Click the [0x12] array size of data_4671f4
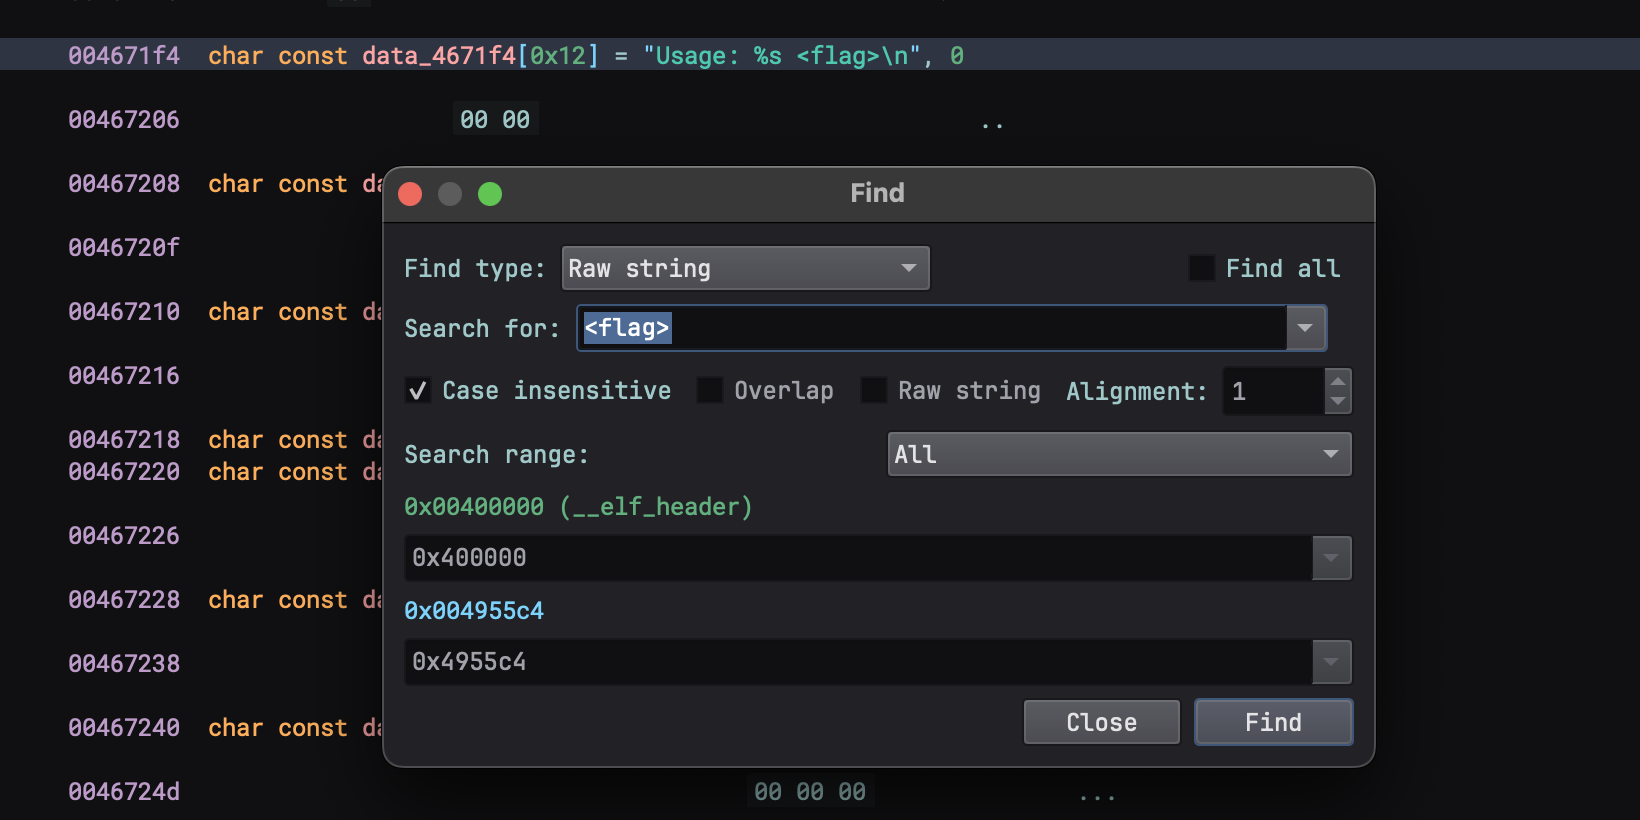This screenshot has height=820, width=1640. 558,56
